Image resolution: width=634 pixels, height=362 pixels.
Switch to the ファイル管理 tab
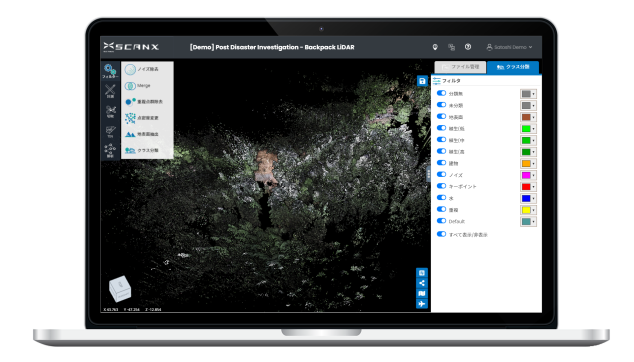tap(460, 67)
